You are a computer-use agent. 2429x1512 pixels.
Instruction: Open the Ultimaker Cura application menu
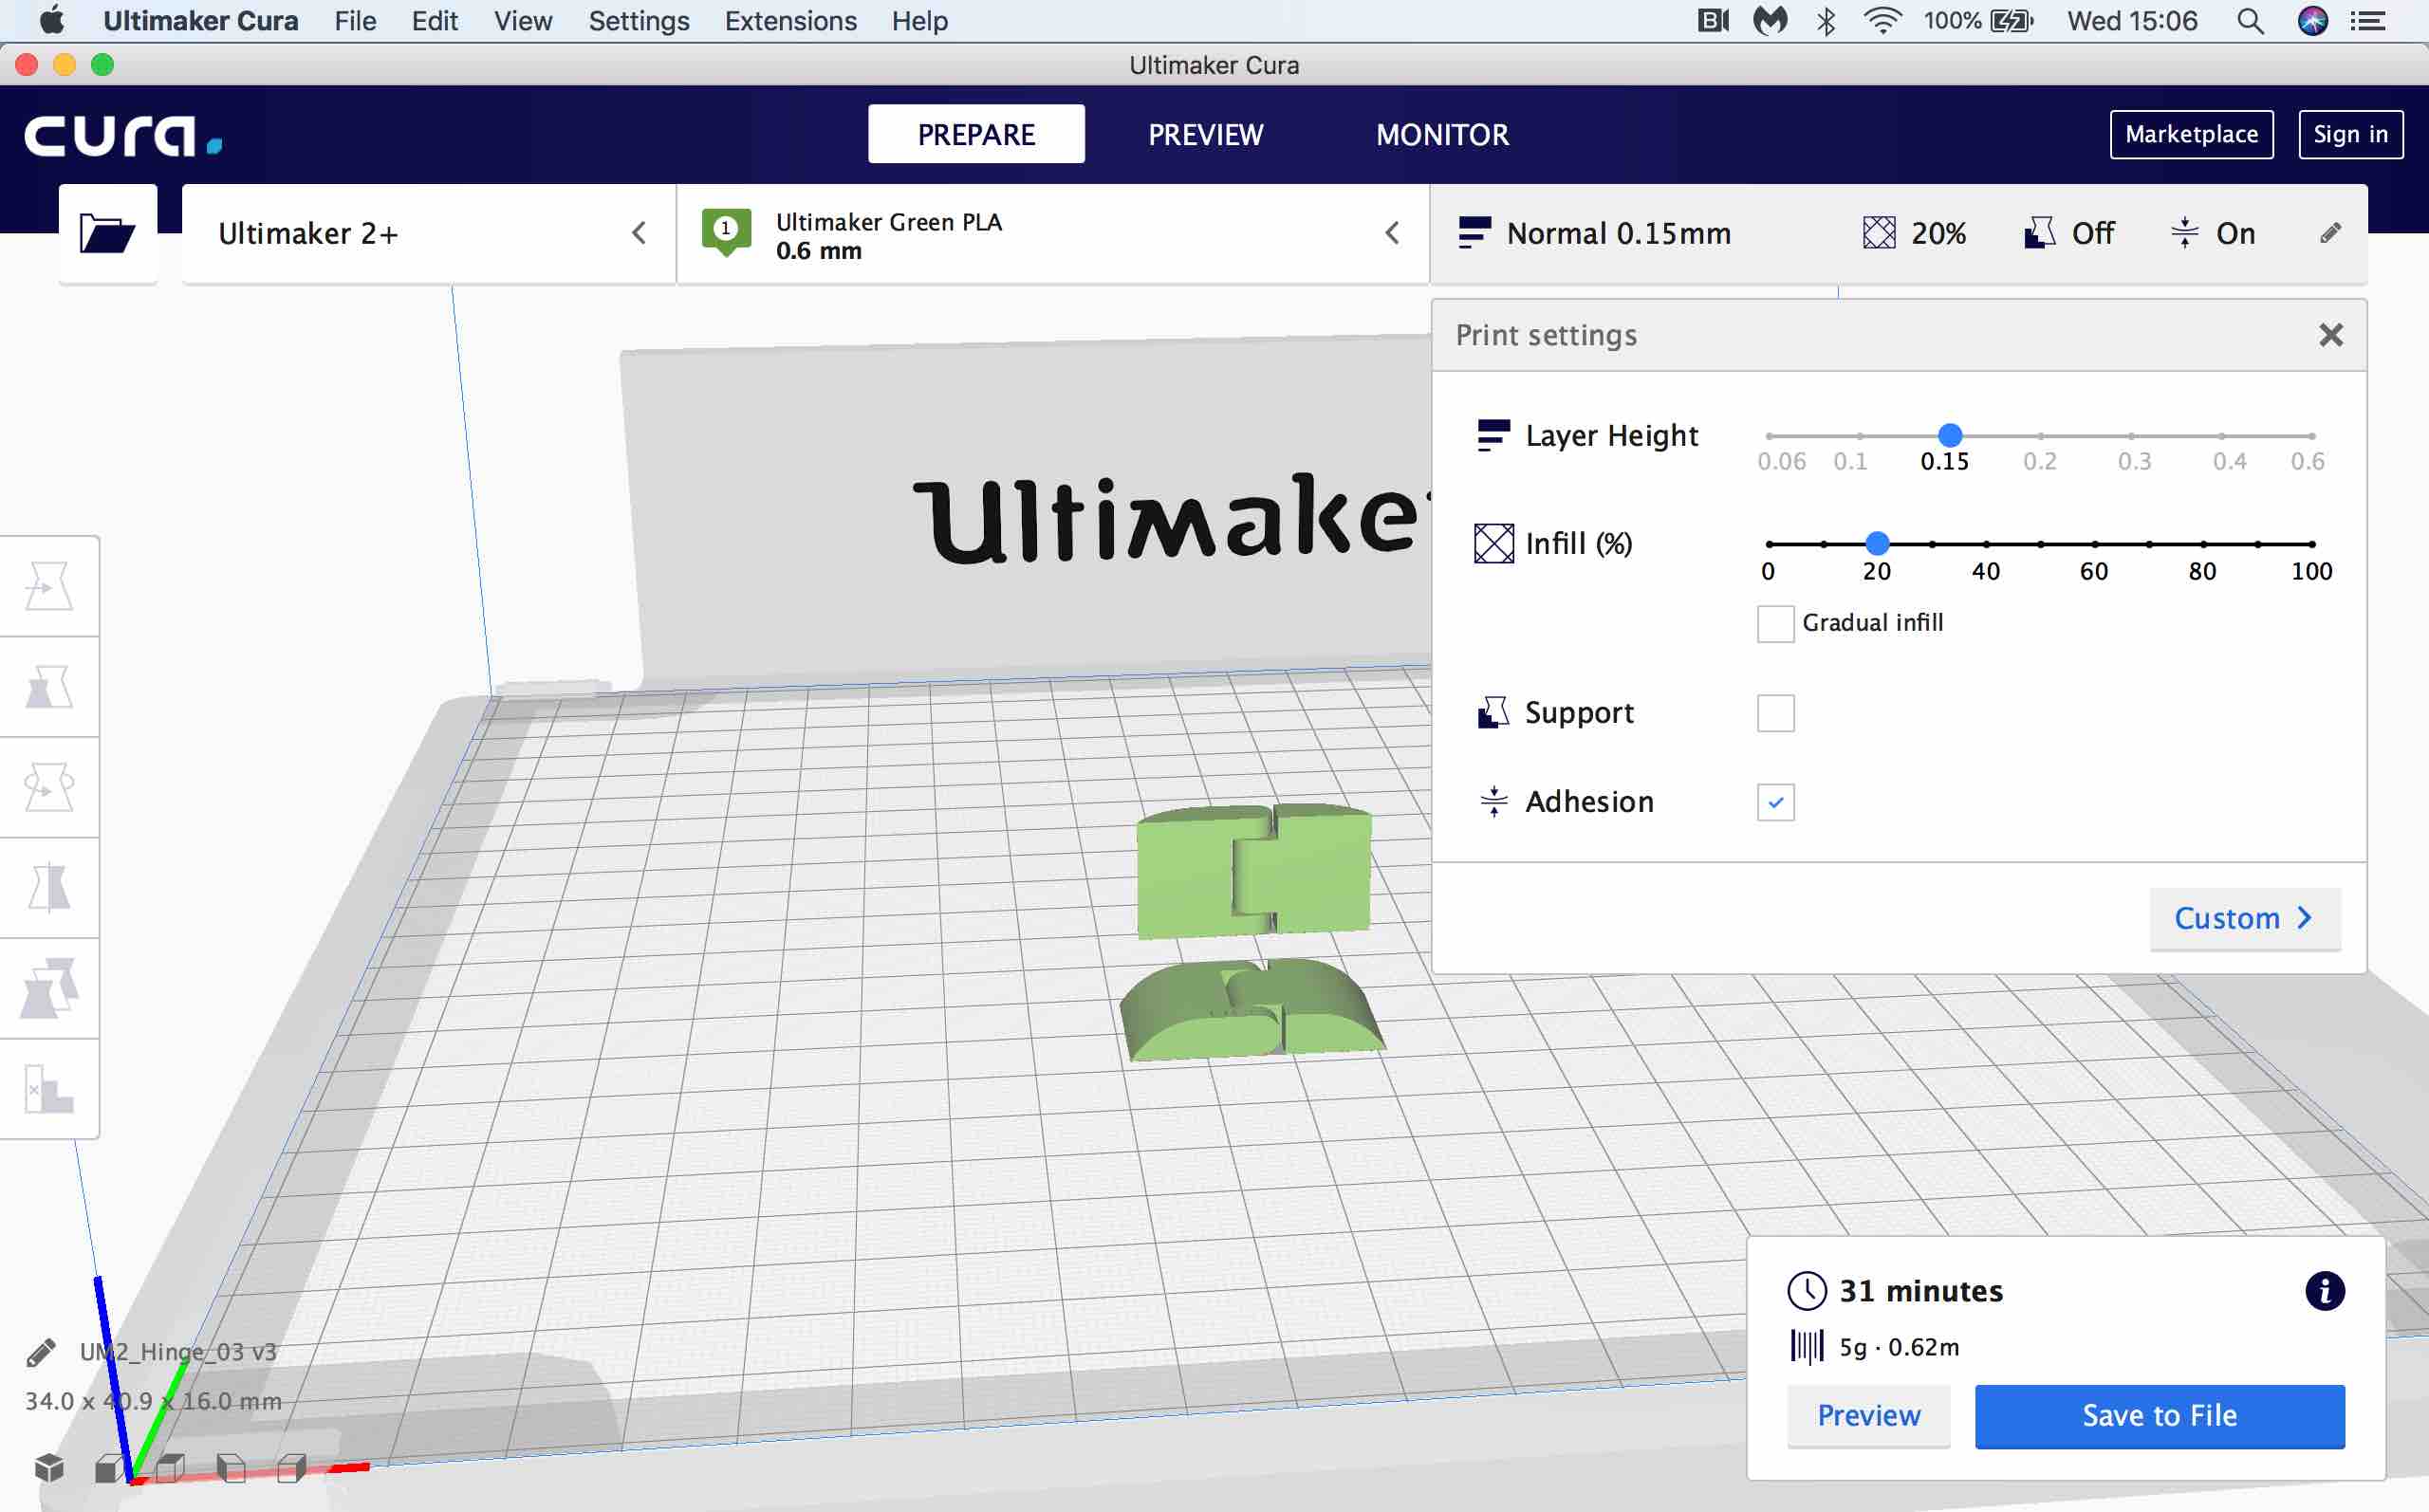[200, 21]
